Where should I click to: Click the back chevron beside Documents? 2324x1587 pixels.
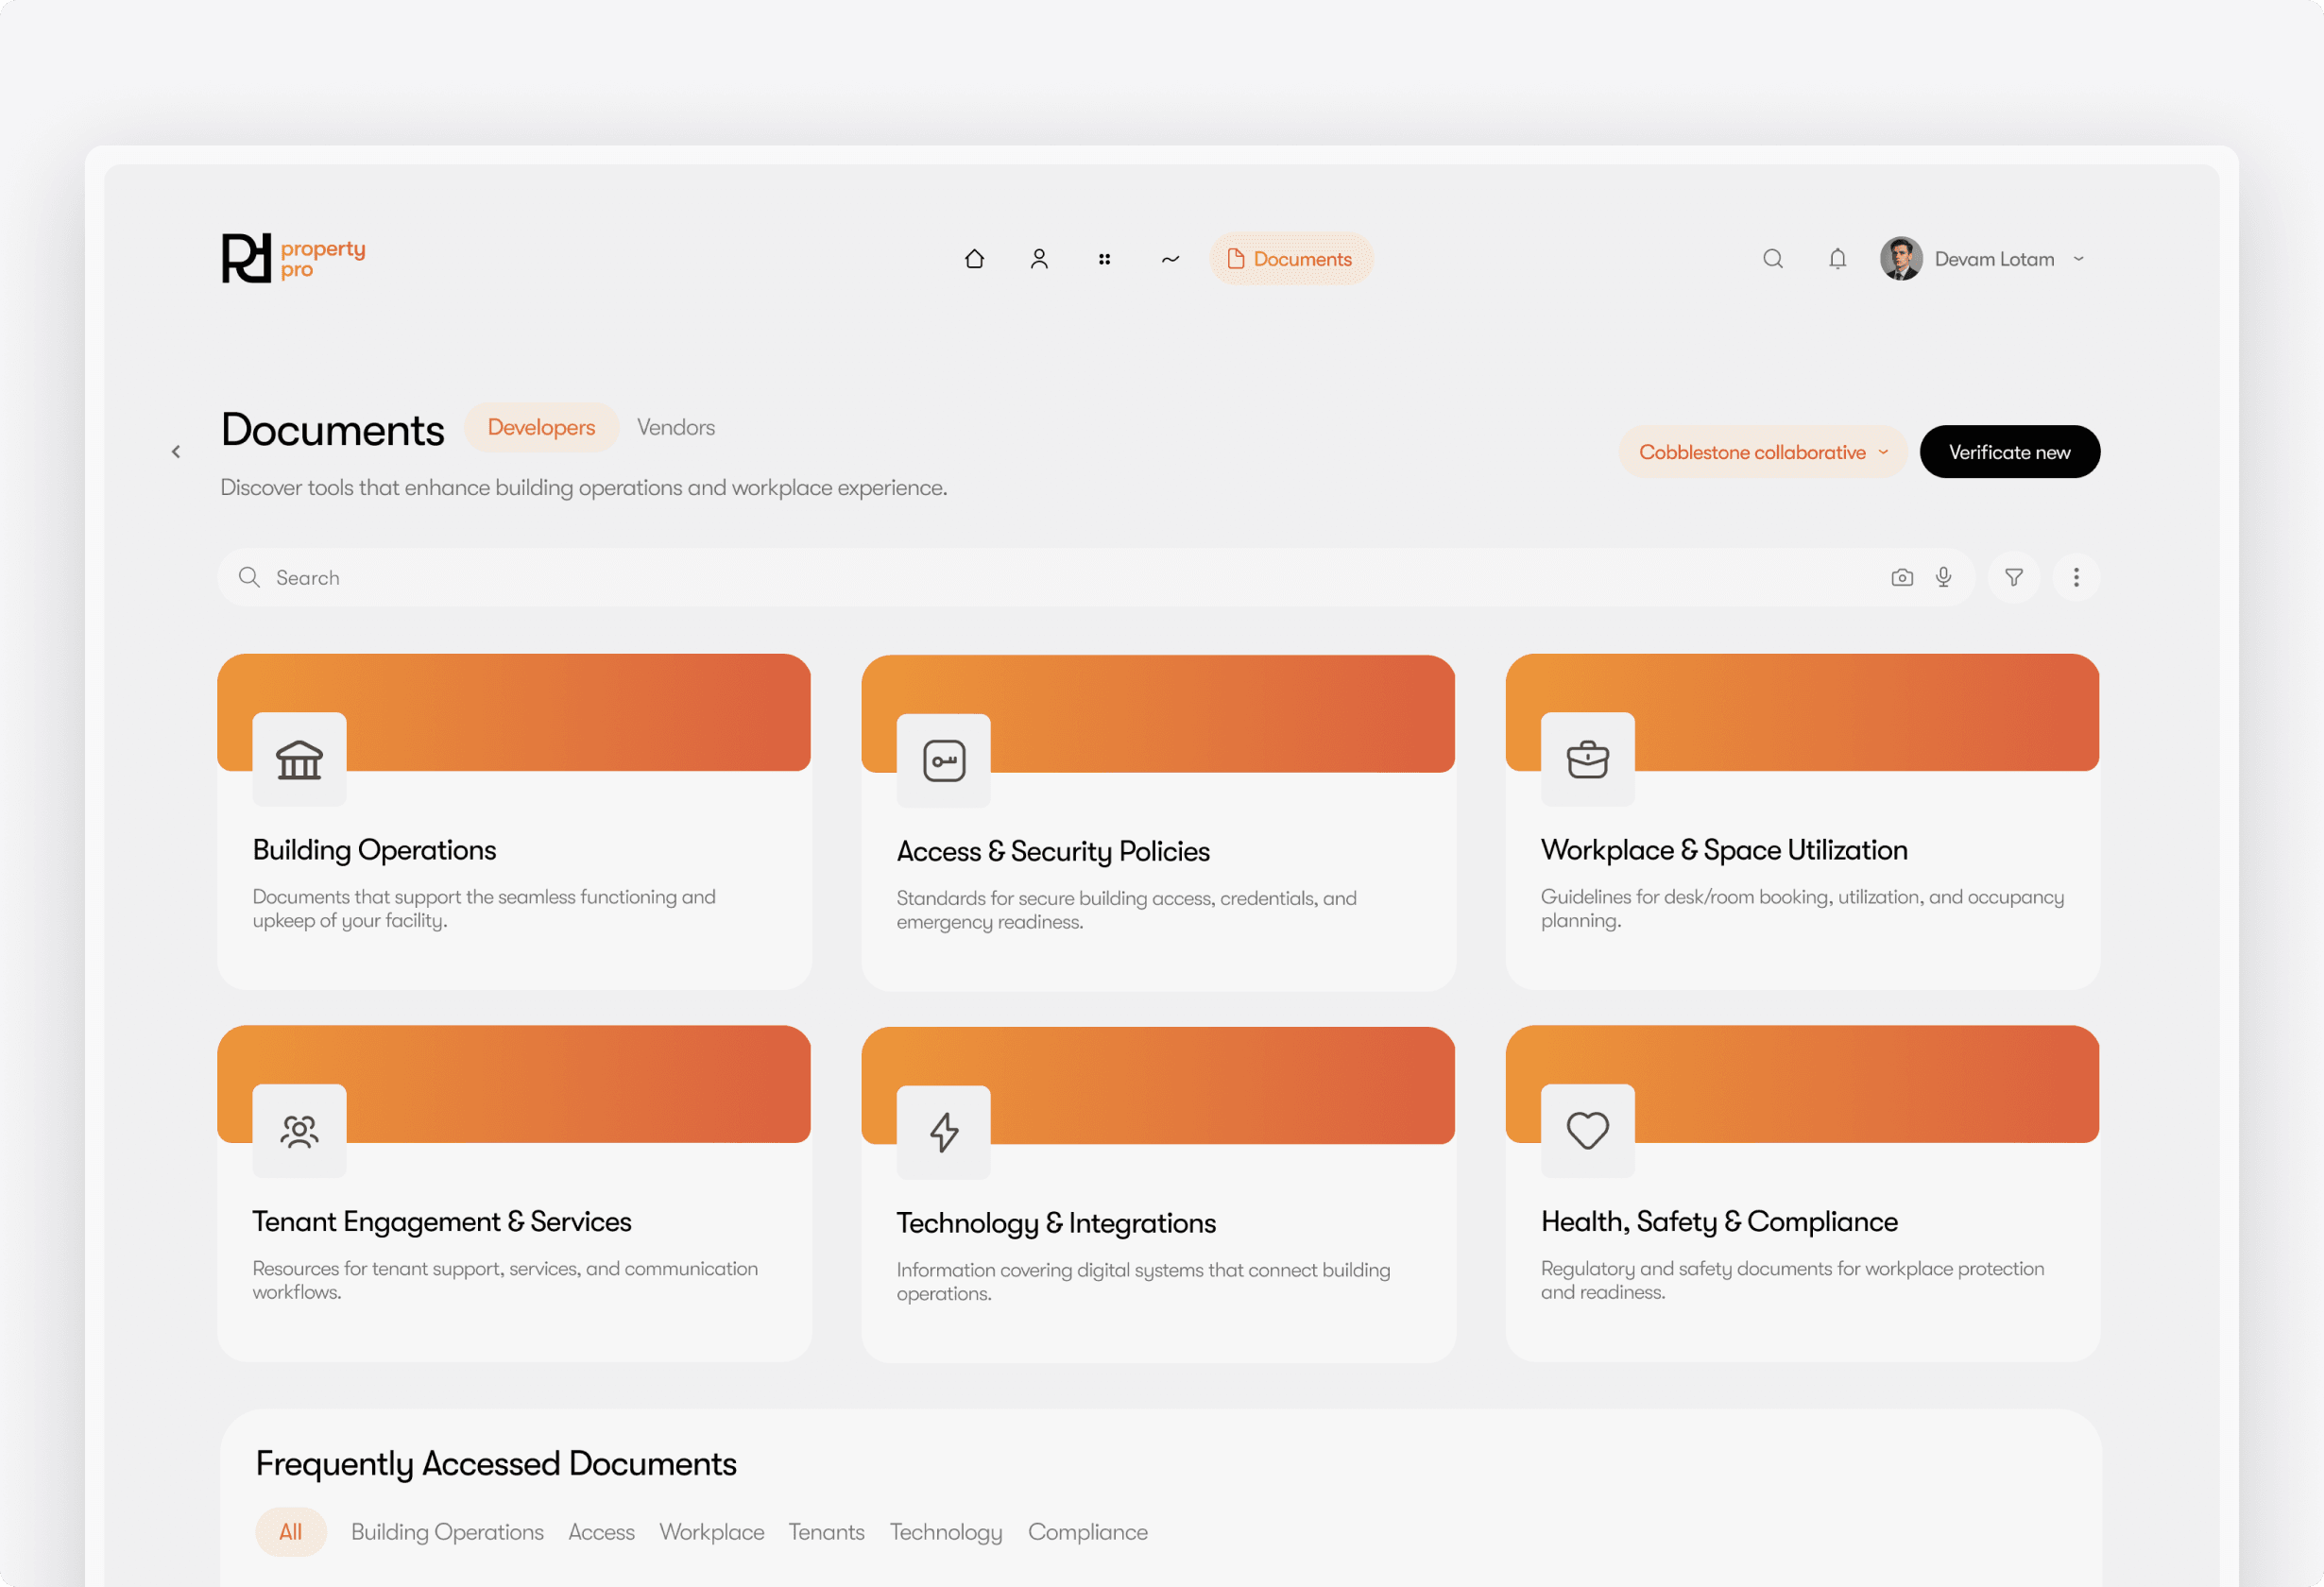[x=176, y=452]
